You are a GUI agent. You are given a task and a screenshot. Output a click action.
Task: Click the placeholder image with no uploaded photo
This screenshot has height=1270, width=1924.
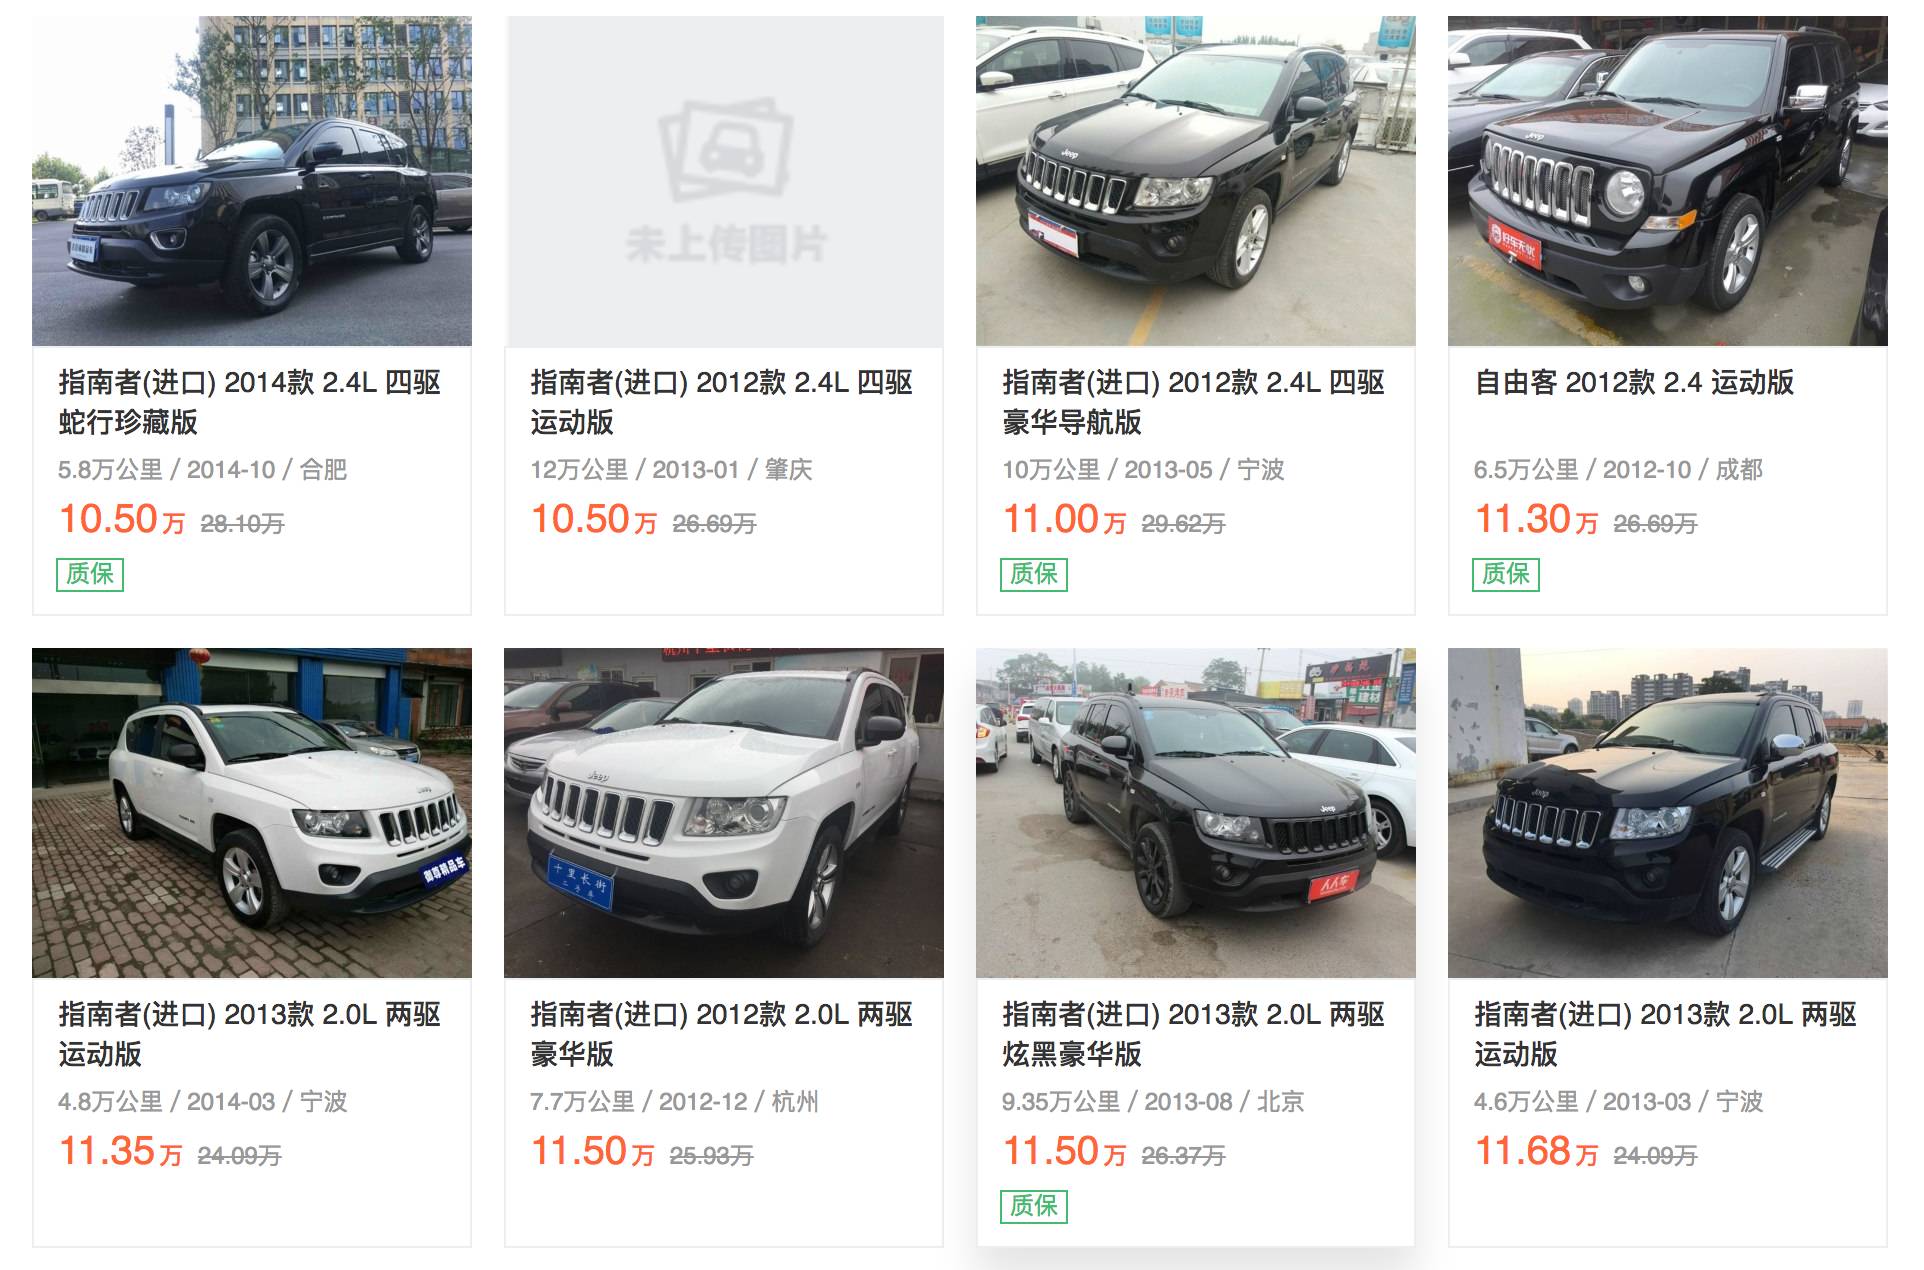coord(724,181)
